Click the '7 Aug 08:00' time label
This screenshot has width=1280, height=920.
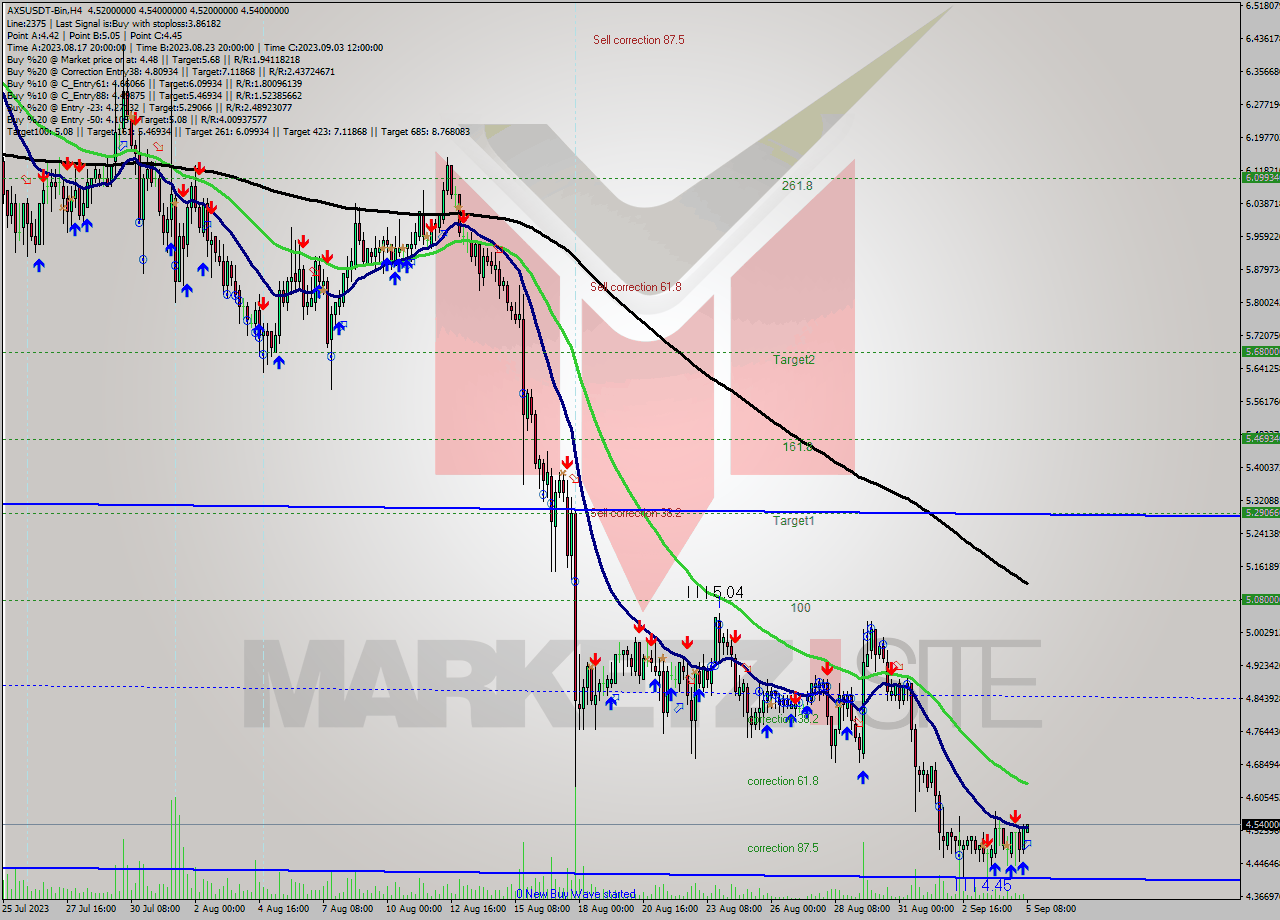coord(349,909)
